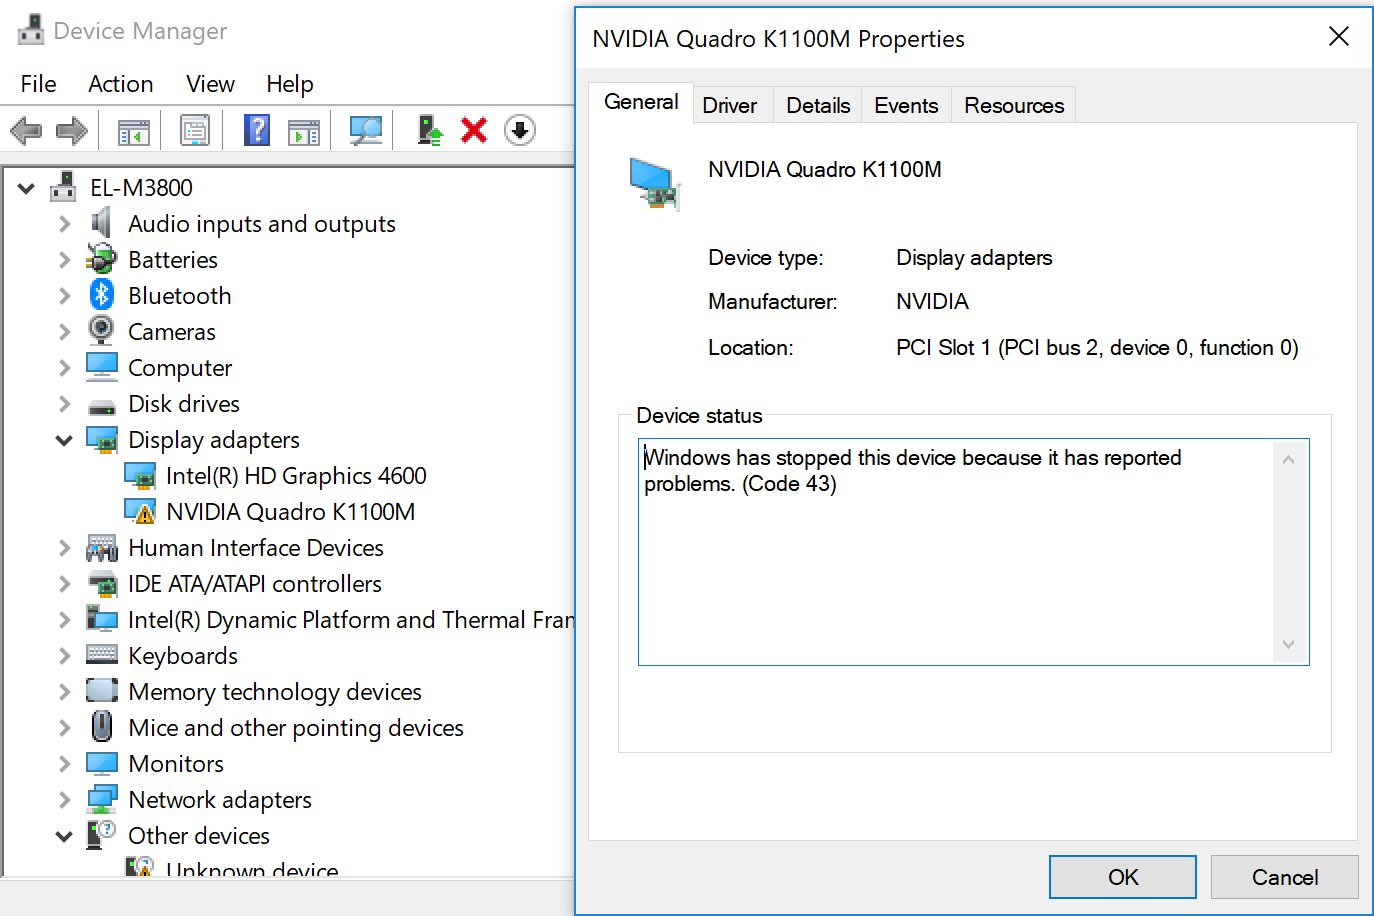Image resolution: width=1374 pixels, height=916 pixels.
Task: Click the red X Uninstall device icon
Action: tap(474, 130)
